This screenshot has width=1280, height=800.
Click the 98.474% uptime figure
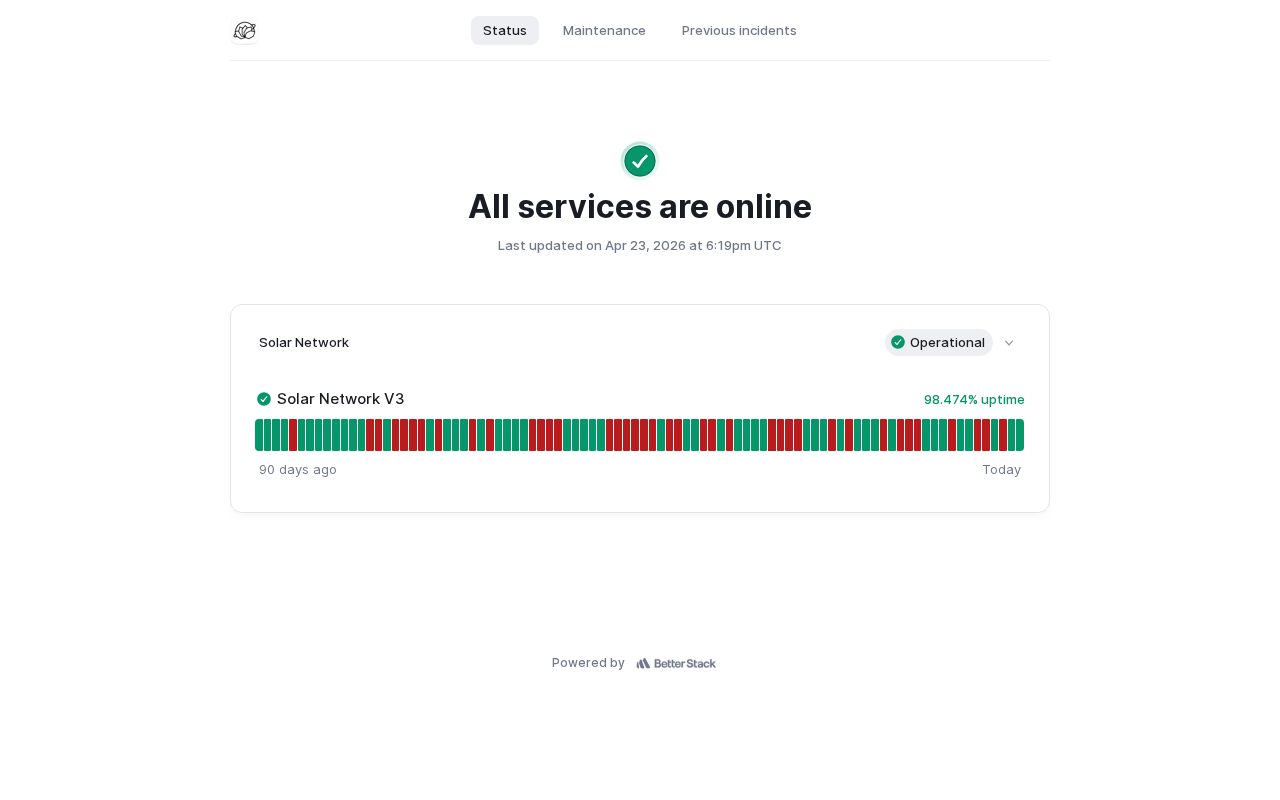[974, 400]
